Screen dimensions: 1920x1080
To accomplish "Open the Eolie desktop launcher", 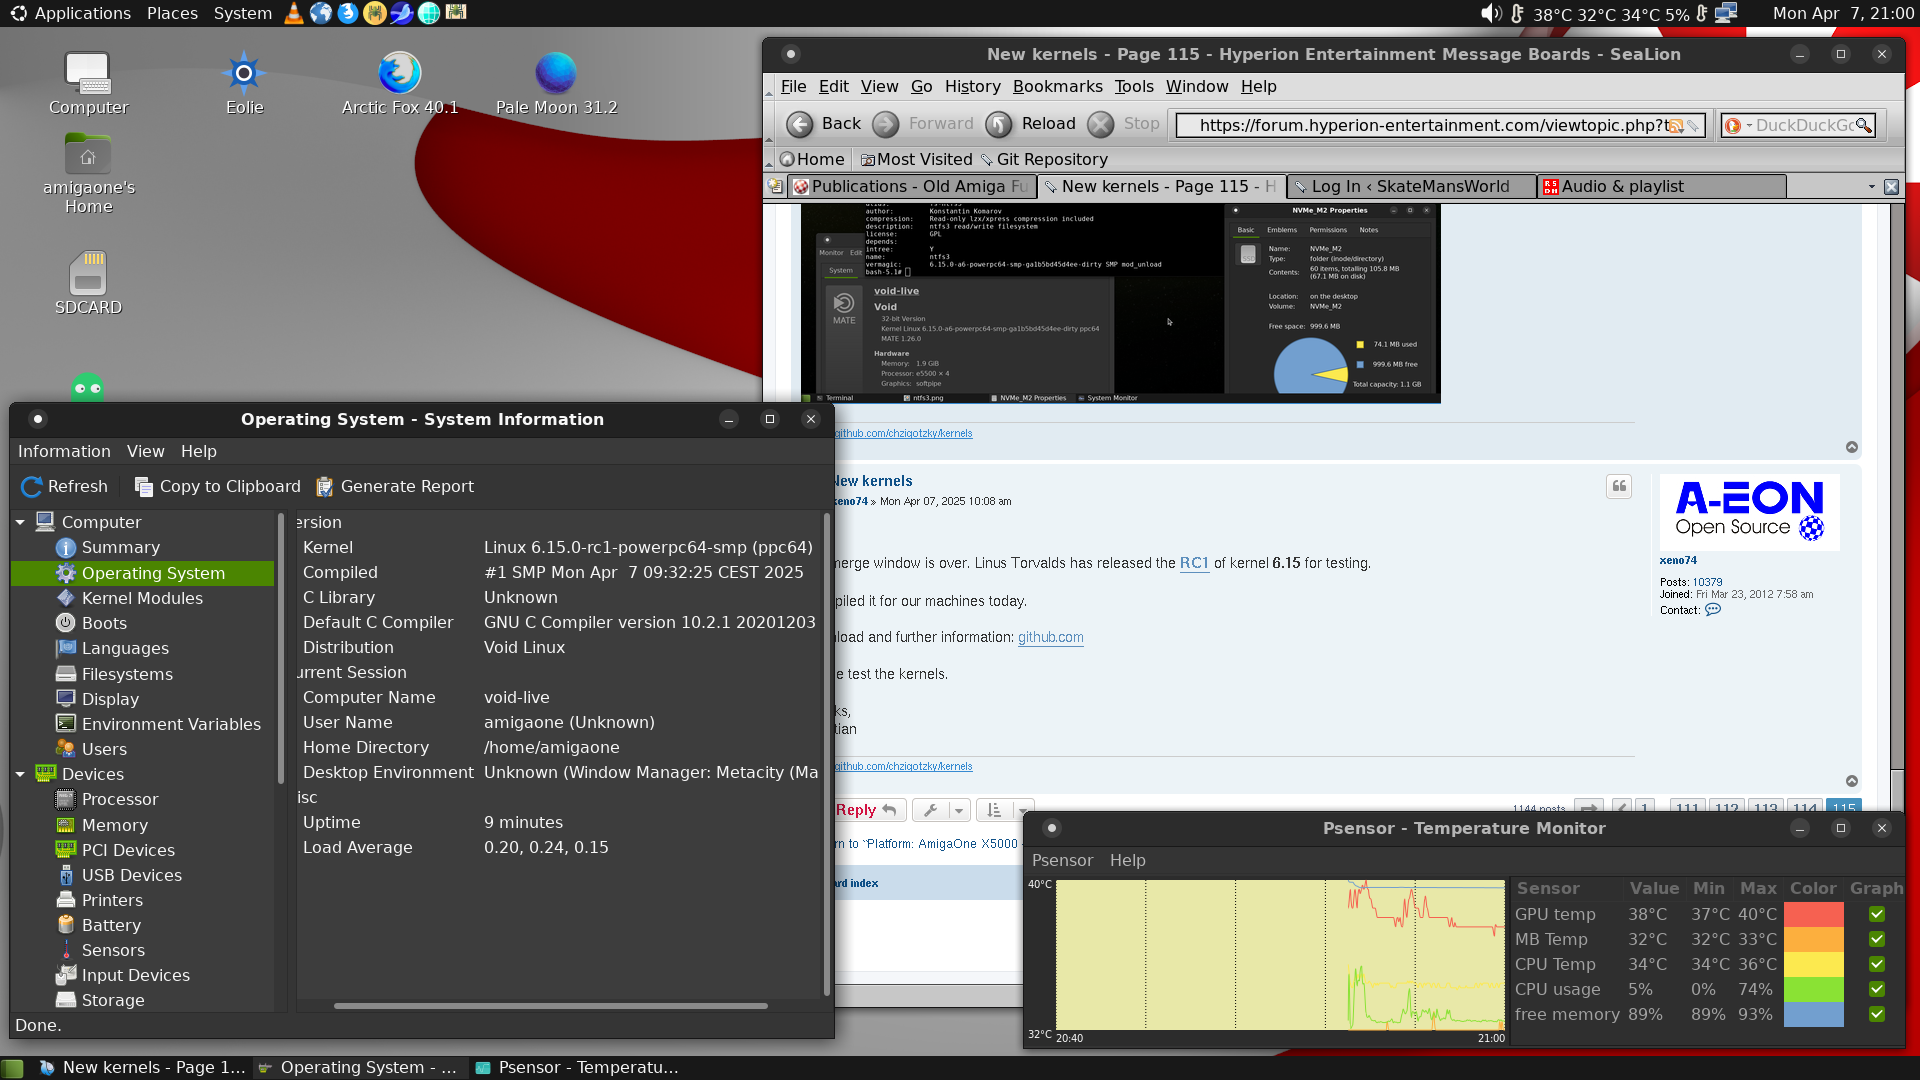I will [244, 84].
